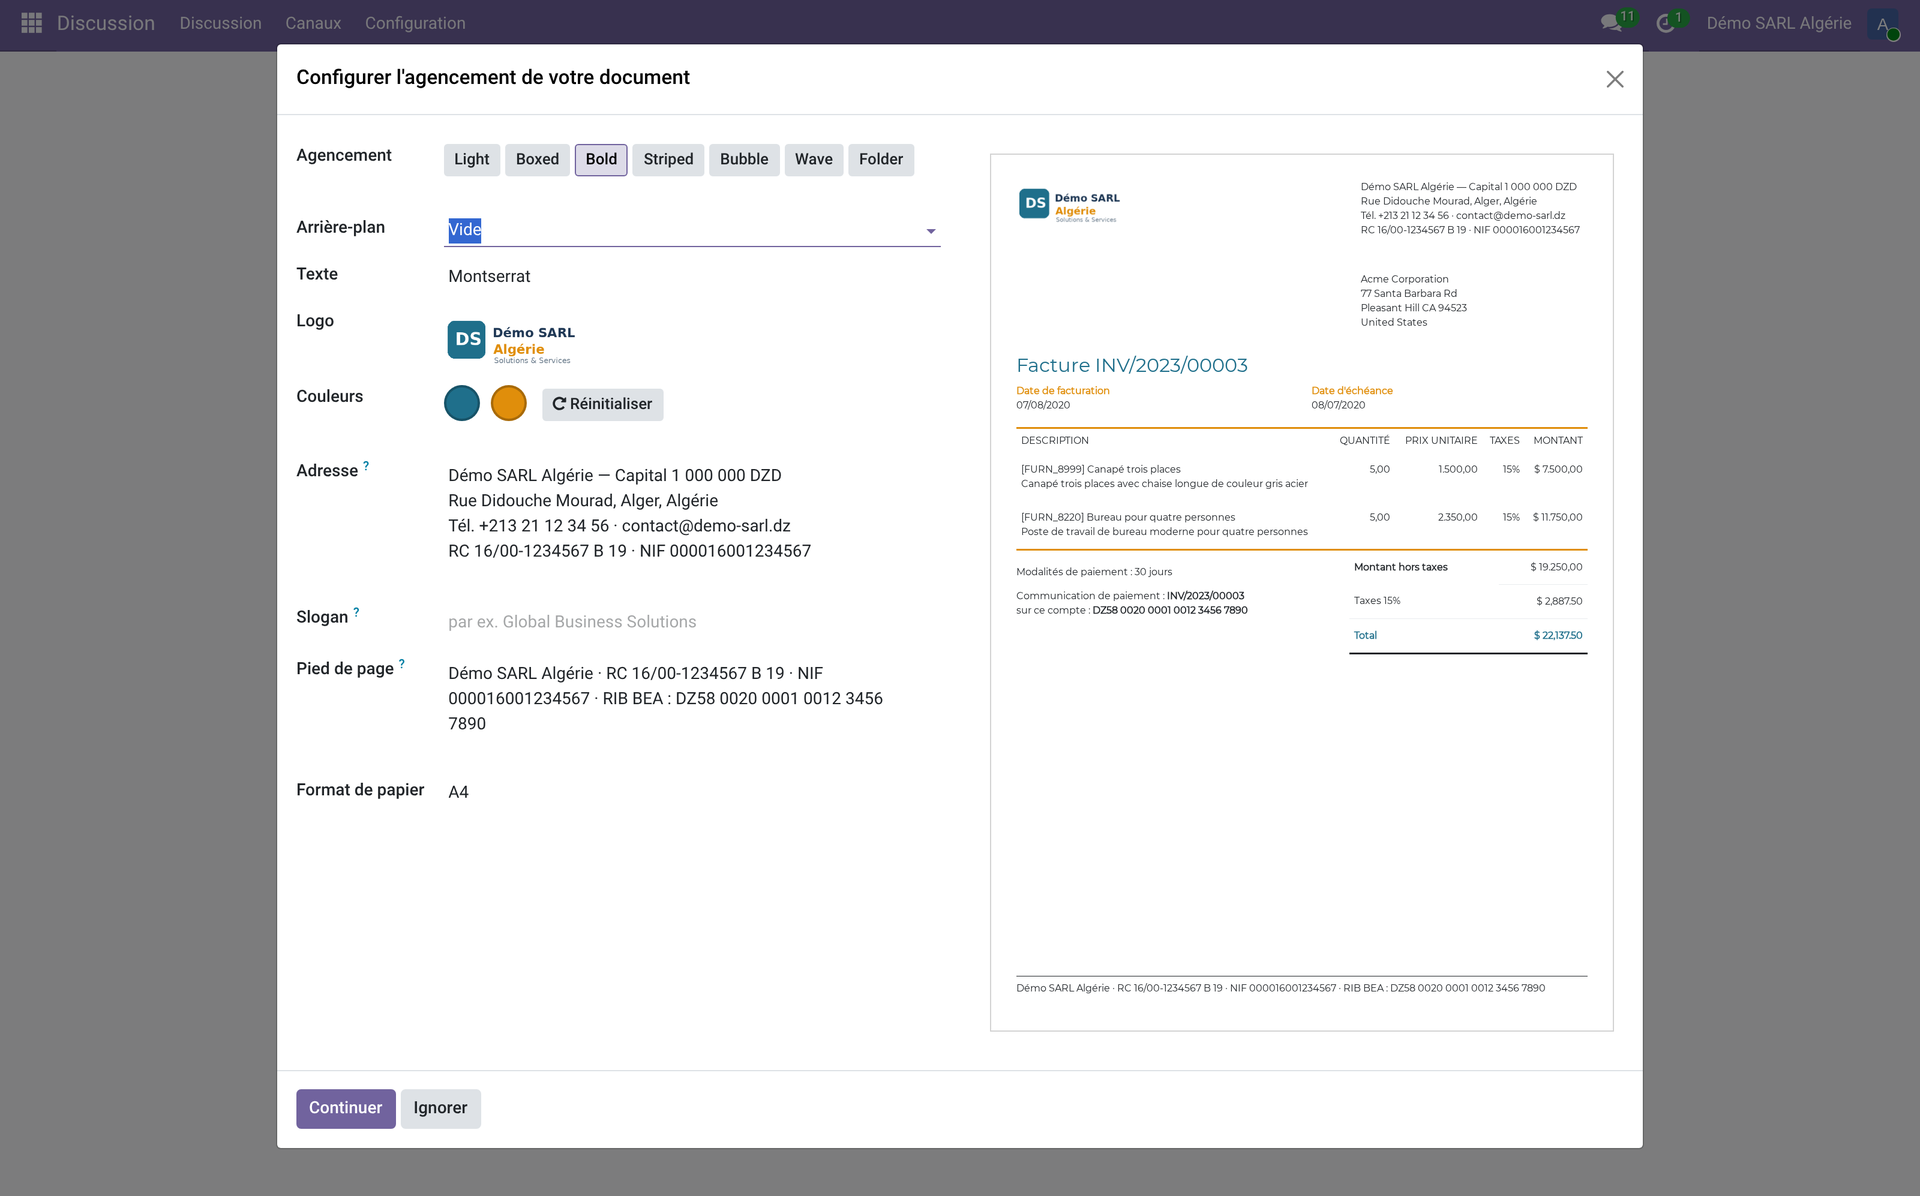The width and height of the screenshot is (1920, 1196).
Task: Click the preview Total amount $ 22,137.50
Action: (x=1558, y=635)
